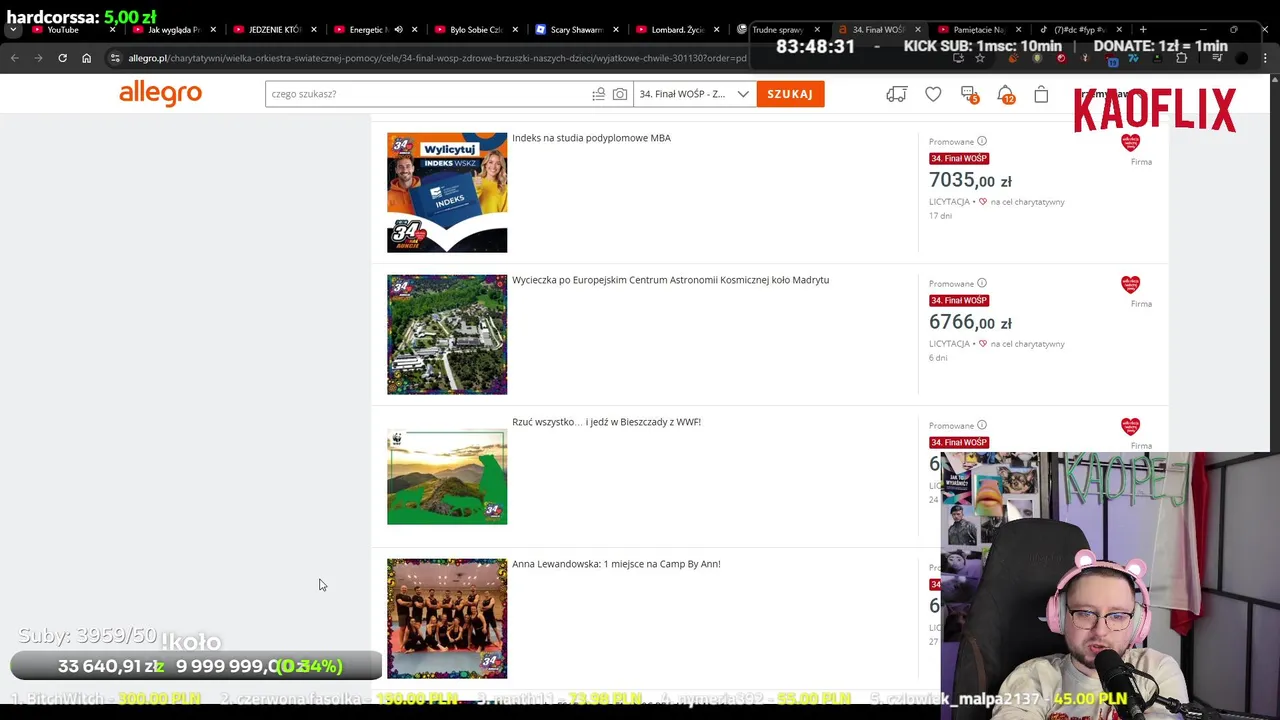
Task: Click the Allegro logo
Action: [160, 94]
